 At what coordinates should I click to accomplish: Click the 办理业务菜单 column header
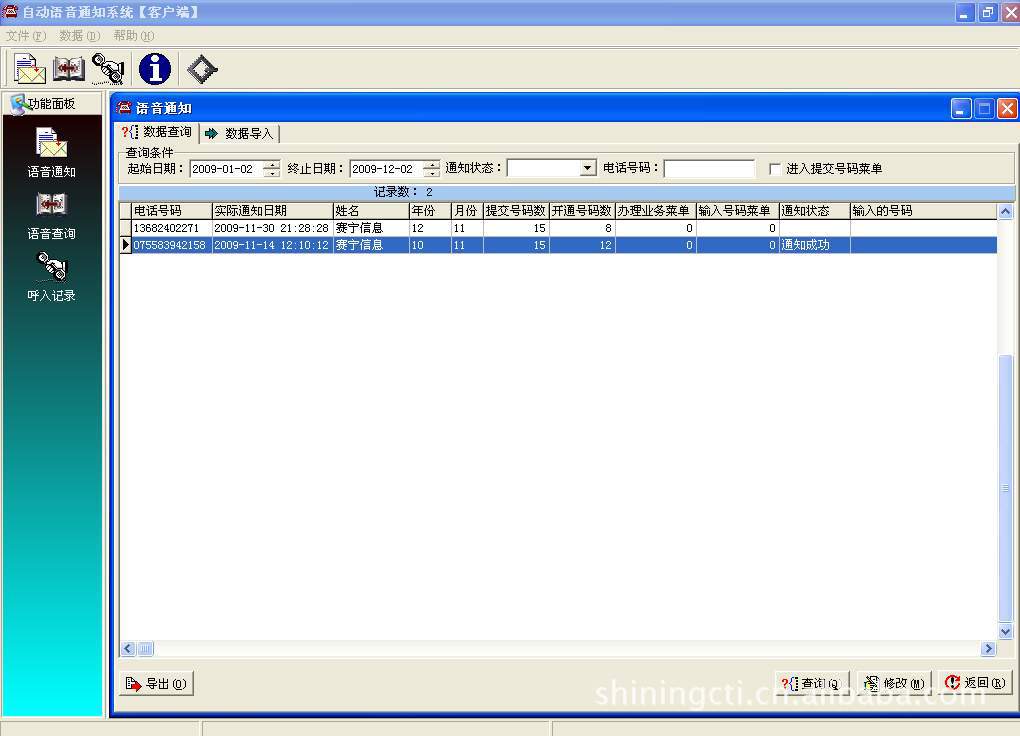(x=656, y=211)
